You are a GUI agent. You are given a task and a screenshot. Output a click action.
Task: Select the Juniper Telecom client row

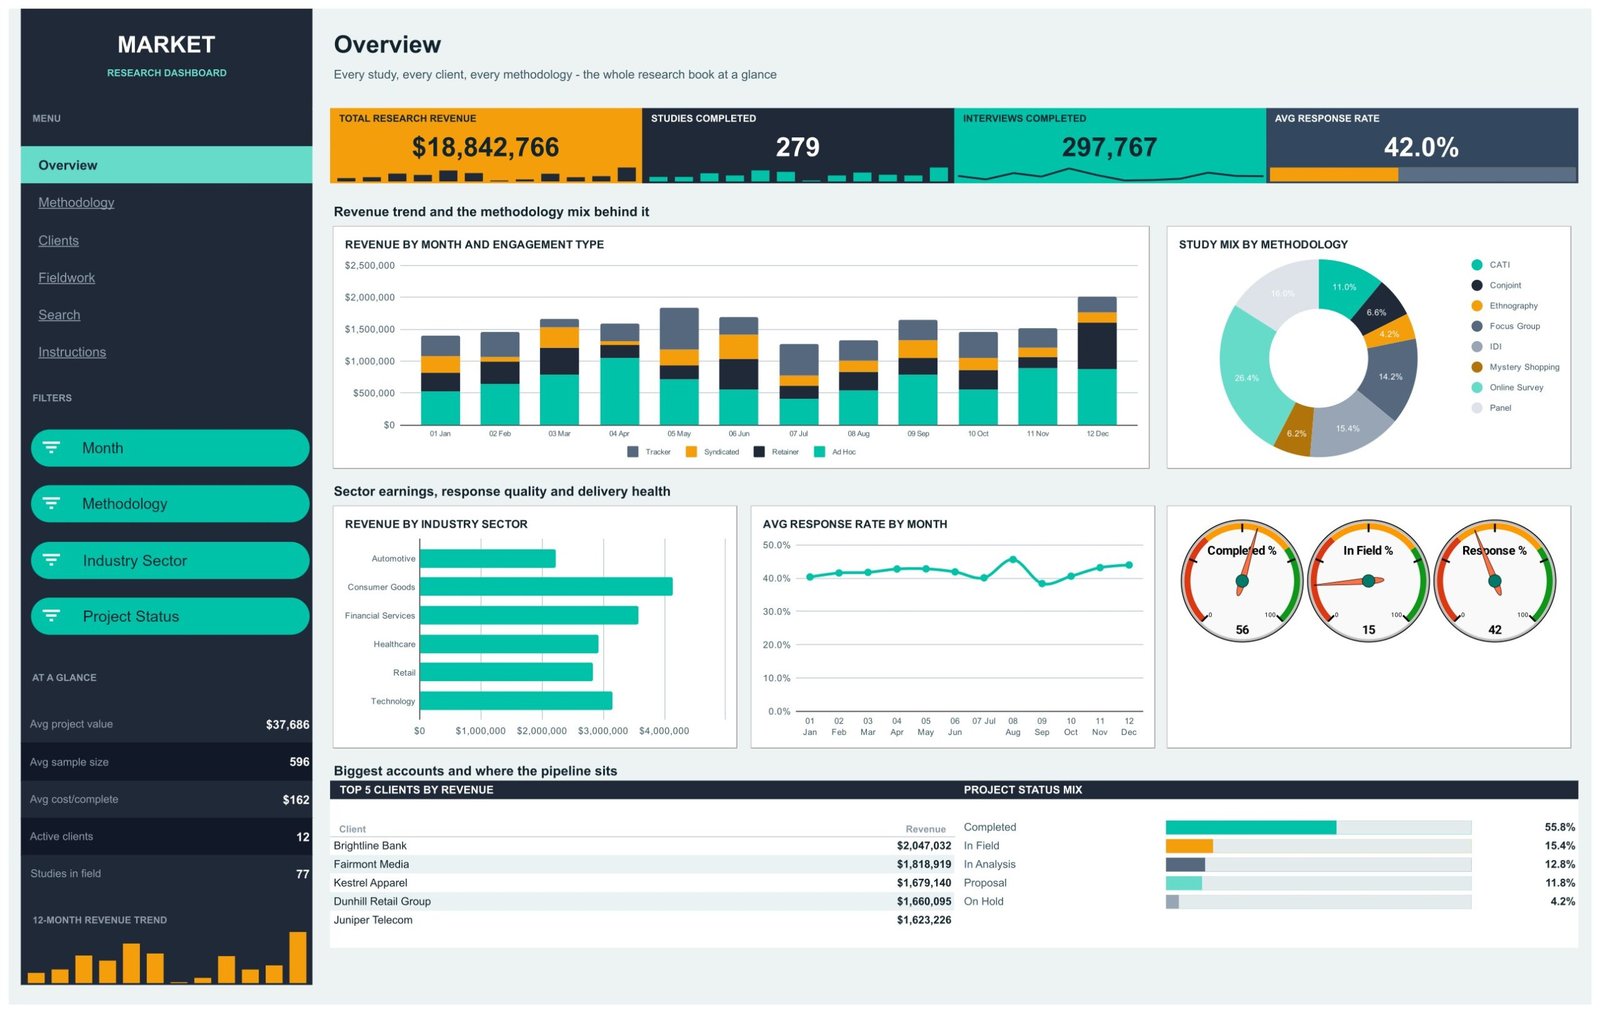pyautogui.click(x=642, y=920)
